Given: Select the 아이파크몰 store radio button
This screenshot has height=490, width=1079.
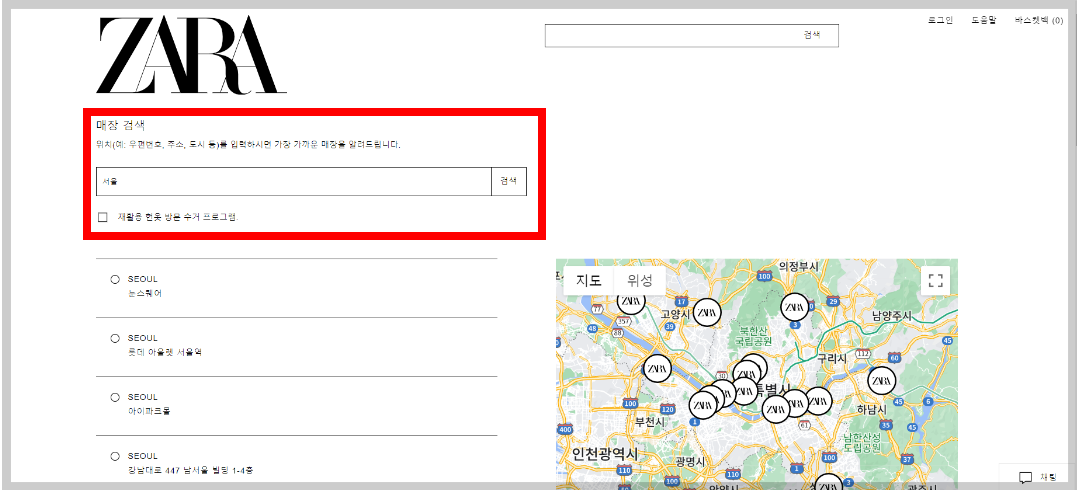Looking at the screenshot, I should (x=115, y=398).
